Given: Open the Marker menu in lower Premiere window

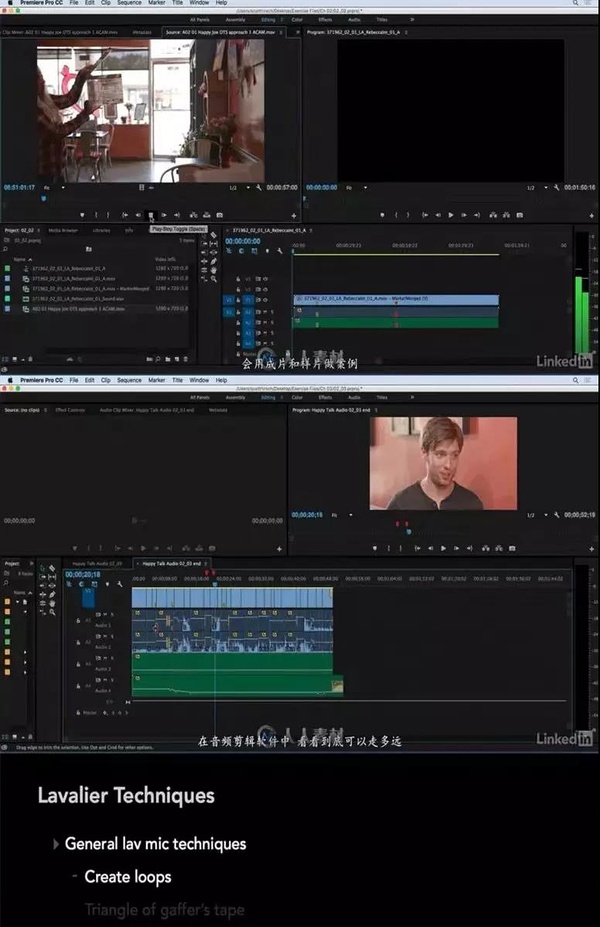Looking at the screenshot, I should coord(156,380).
